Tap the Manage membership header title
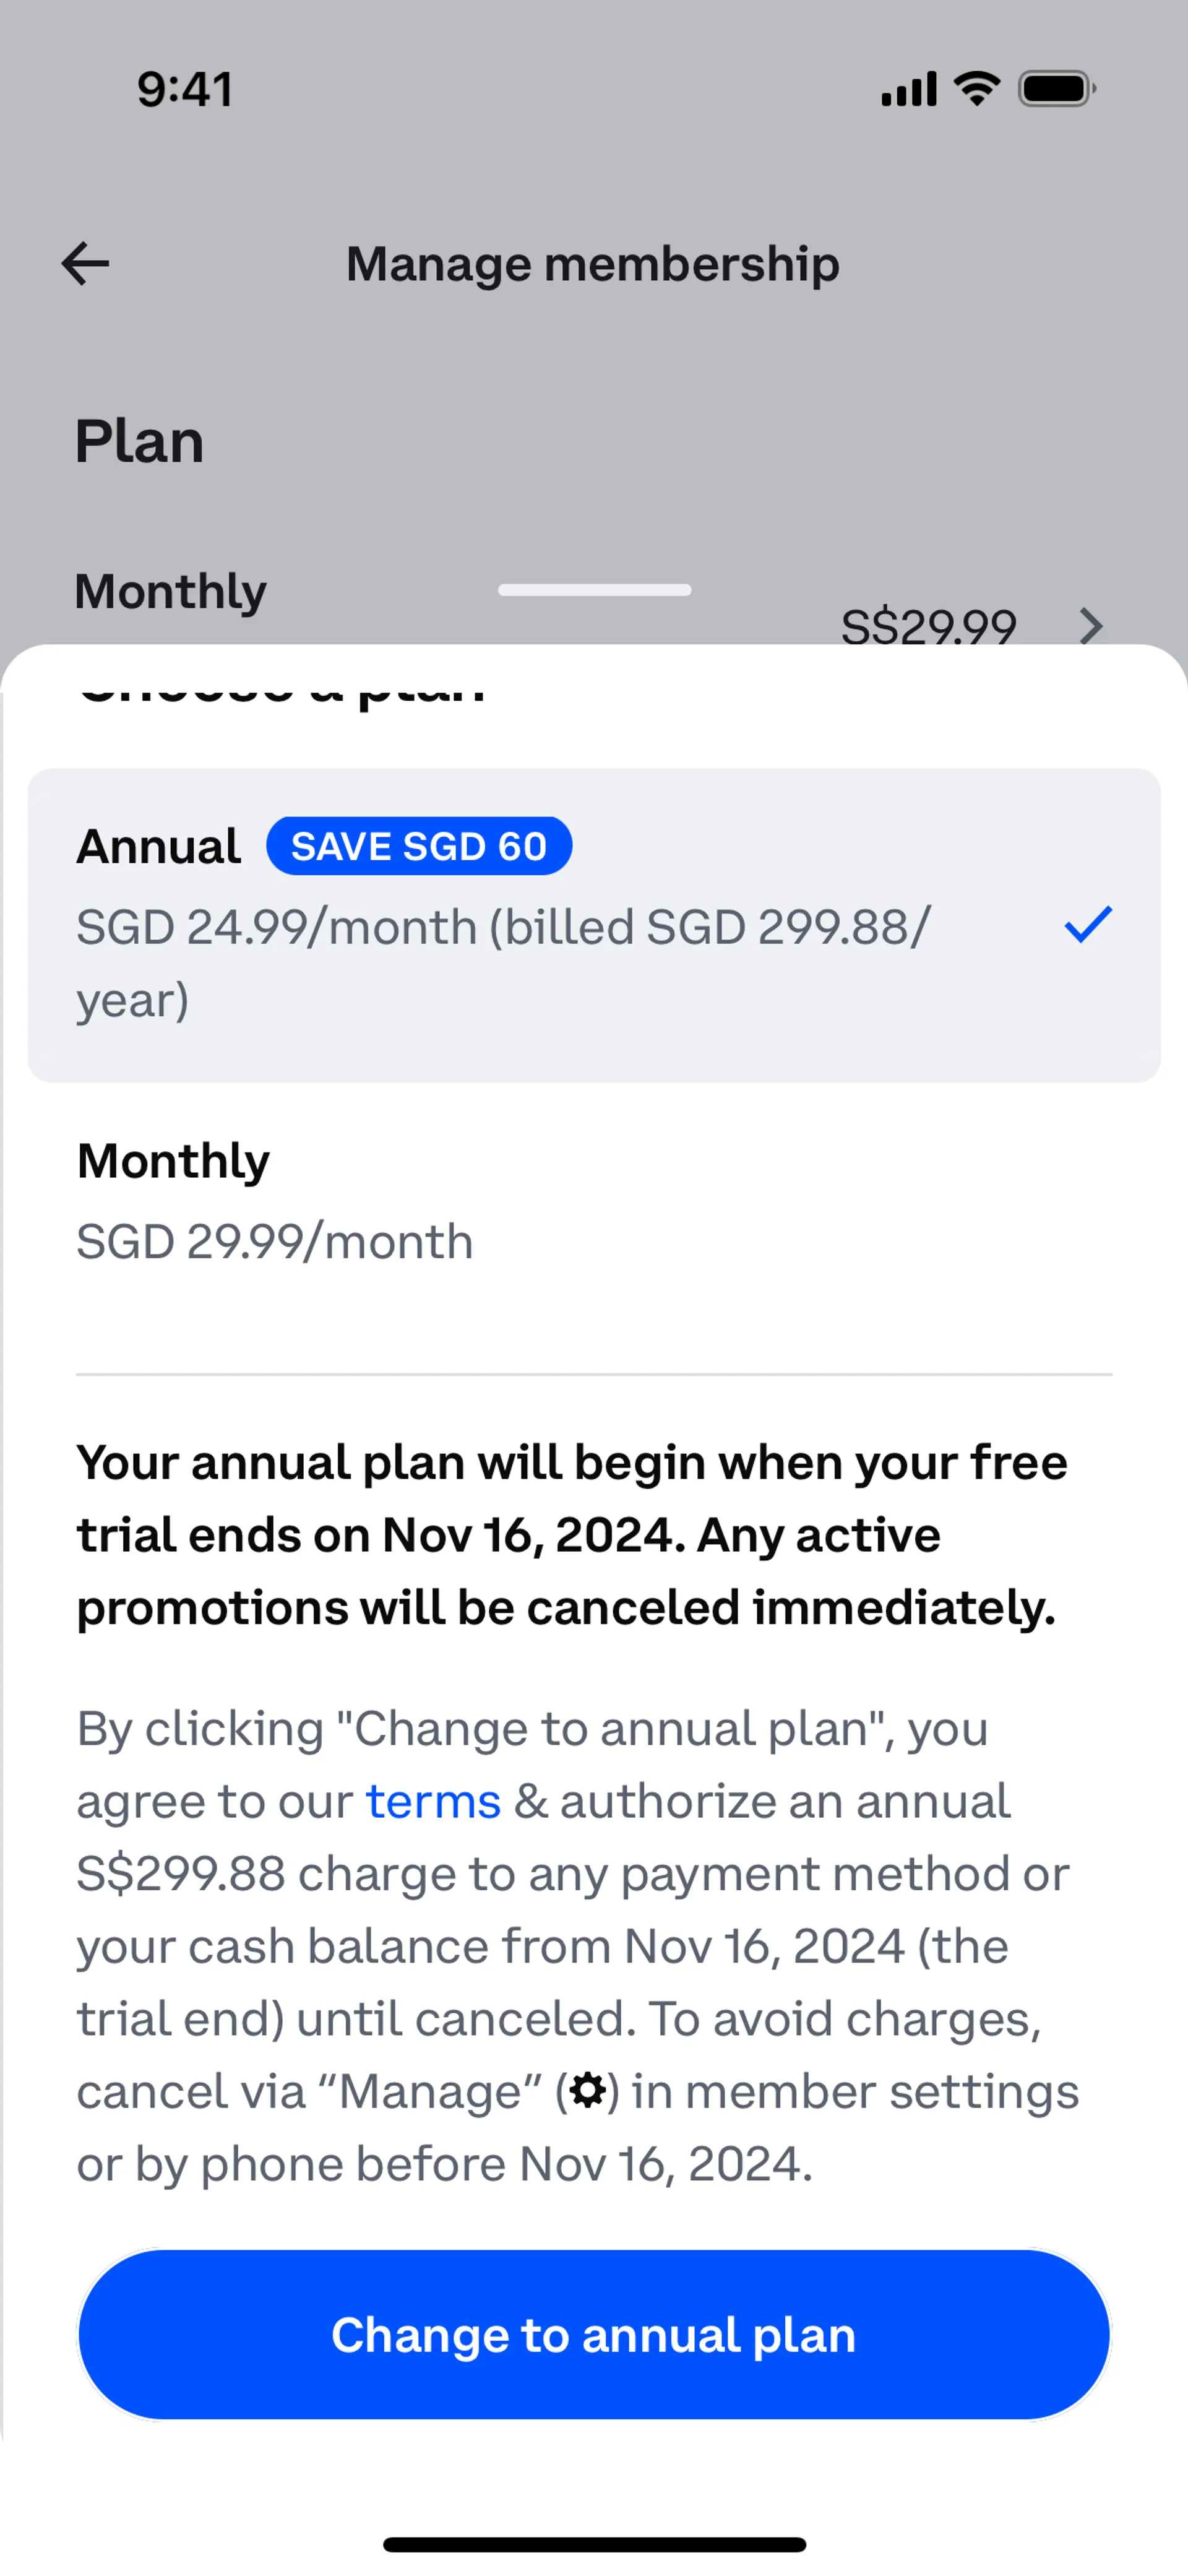1188x2576 pixels. (x=593, y=264)
